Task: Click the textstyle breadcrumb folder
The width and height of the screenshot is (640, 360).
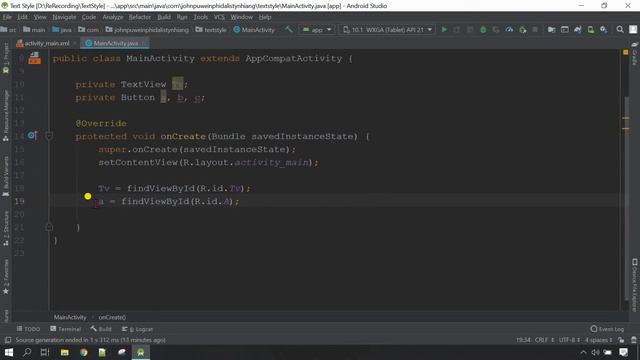Action: [x=211, y=29]
